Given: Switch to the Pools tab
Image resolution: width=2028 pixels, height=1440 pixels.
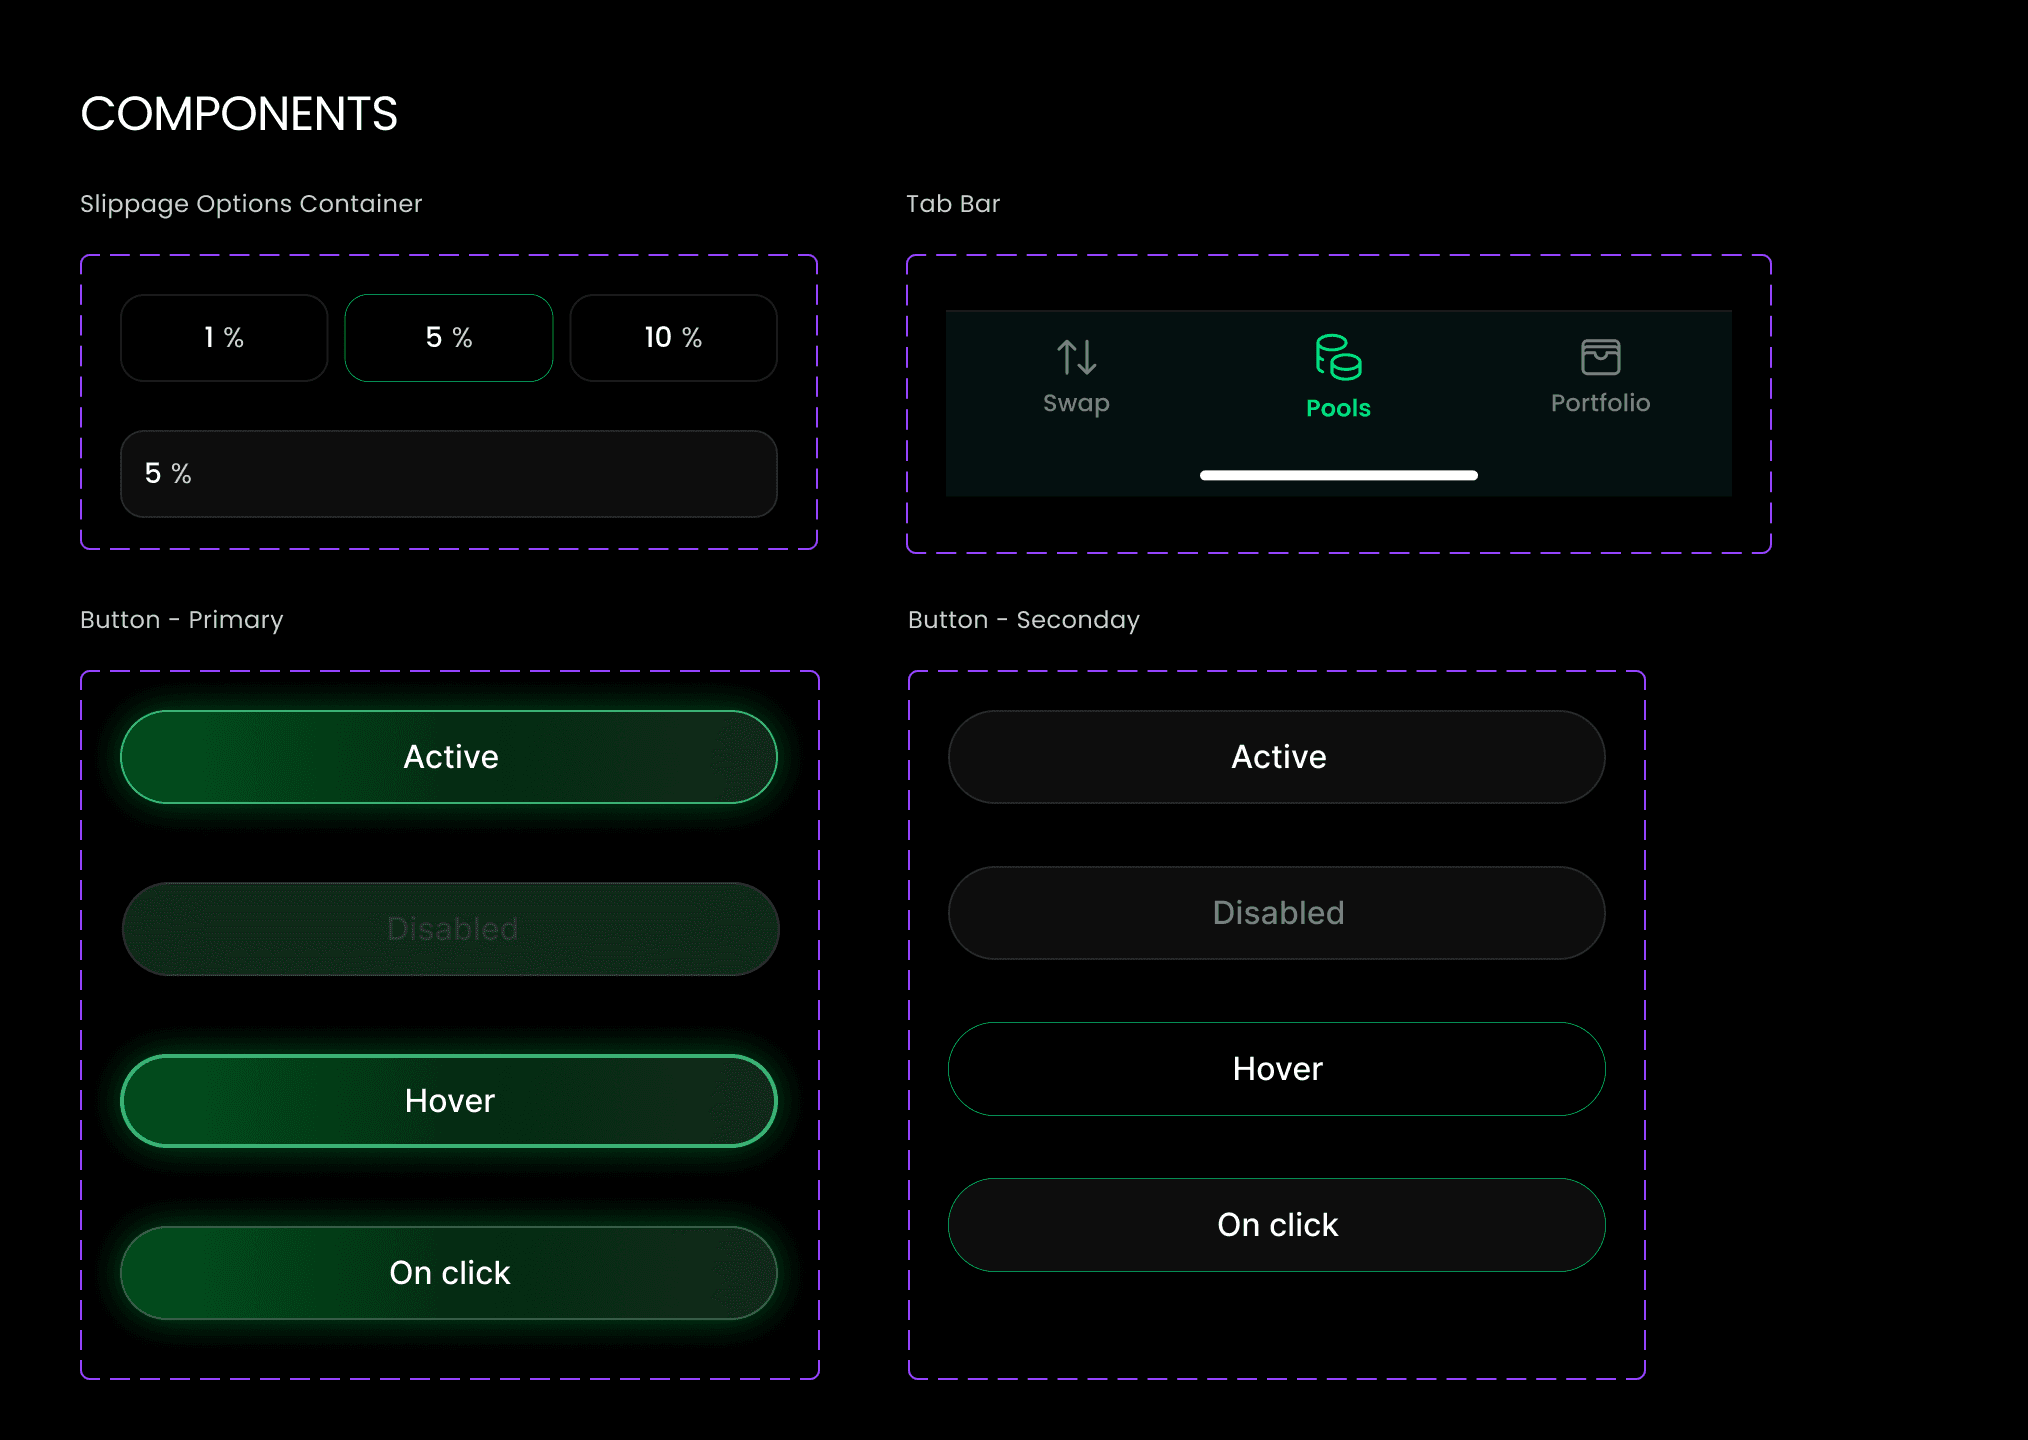Looking at the screenshot, I should [1339, 380].
